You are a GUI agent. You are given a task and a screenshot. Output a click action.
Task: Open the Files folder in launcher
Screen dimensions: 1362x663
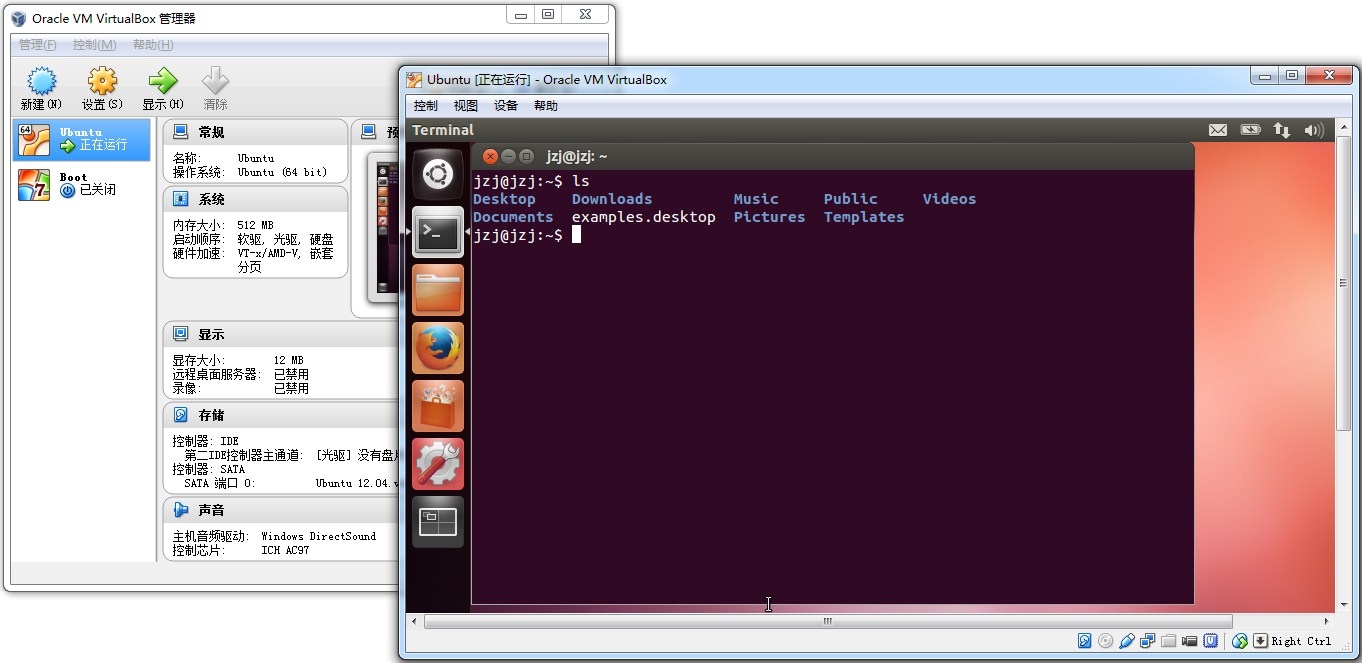click(x=437, y=290)
